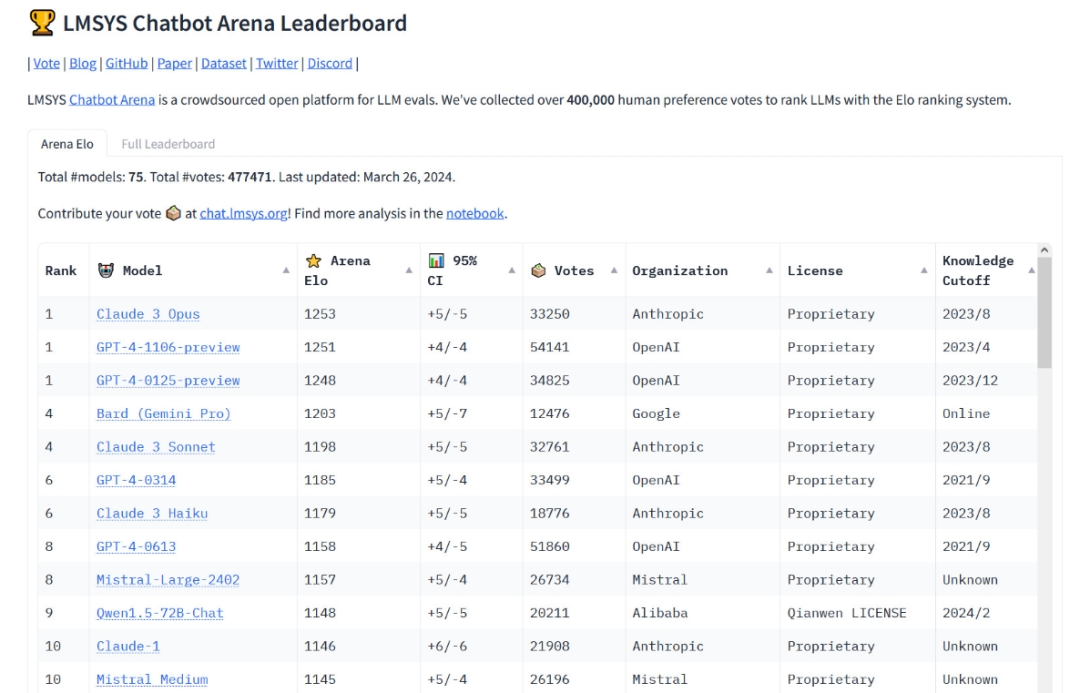Open the Vote link

46,63
